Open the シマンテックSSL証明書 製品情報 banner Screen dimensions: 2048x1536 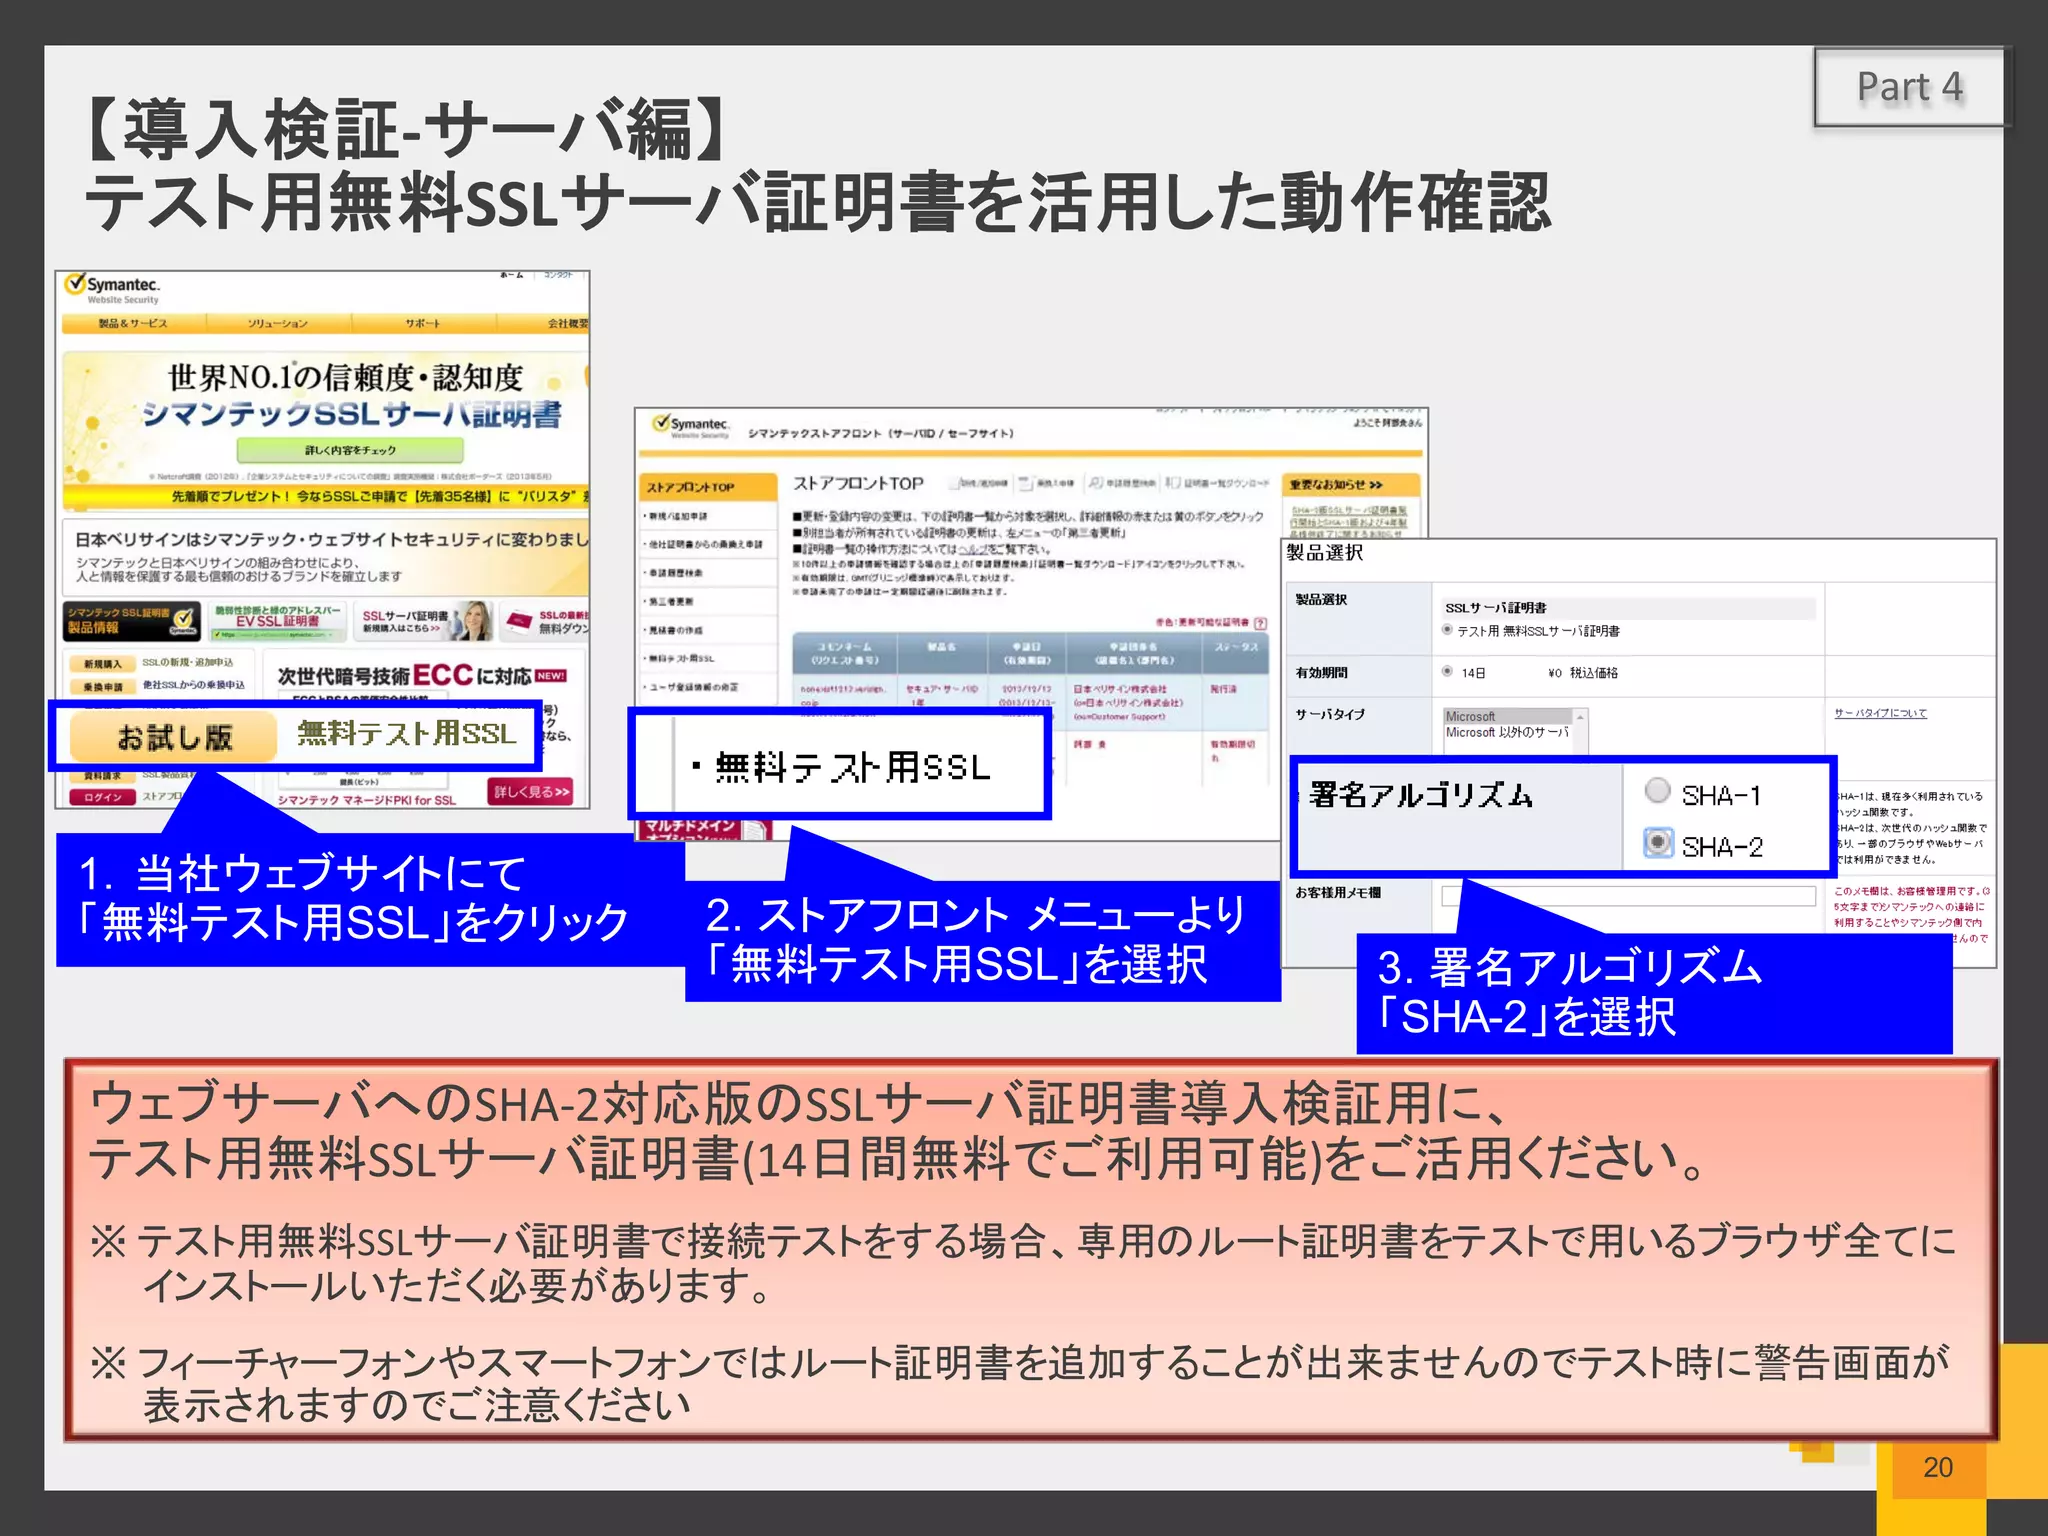tap(132, 620)
